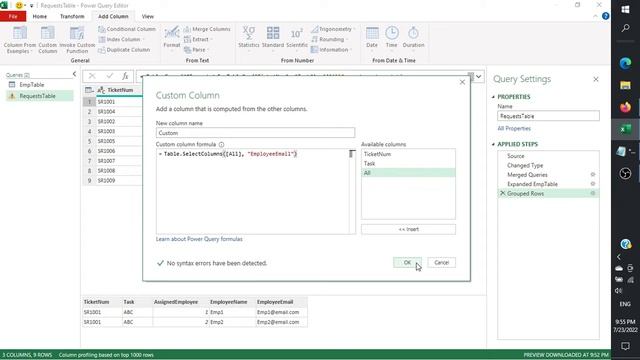The image size is (640, 360).
Task: Open taskbar search icon
Action: 625,28
